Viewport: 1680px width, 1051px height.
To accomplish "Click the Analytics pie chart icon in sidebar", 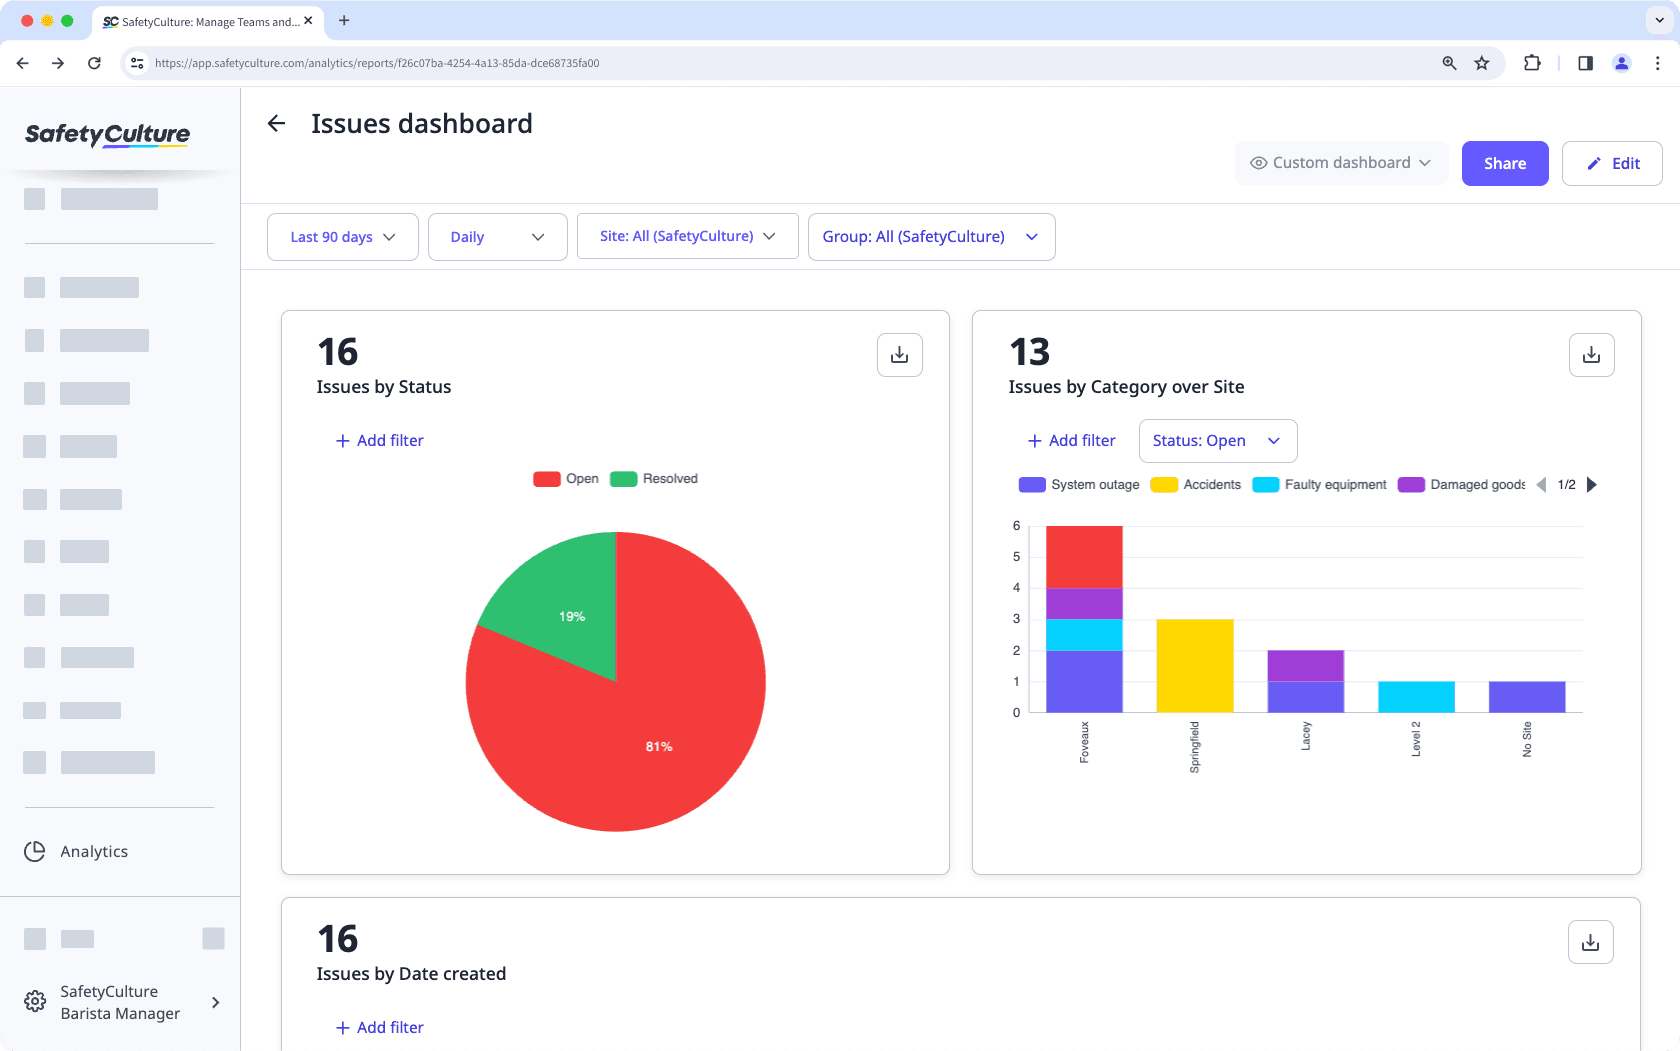I will [x=34, y=851].
